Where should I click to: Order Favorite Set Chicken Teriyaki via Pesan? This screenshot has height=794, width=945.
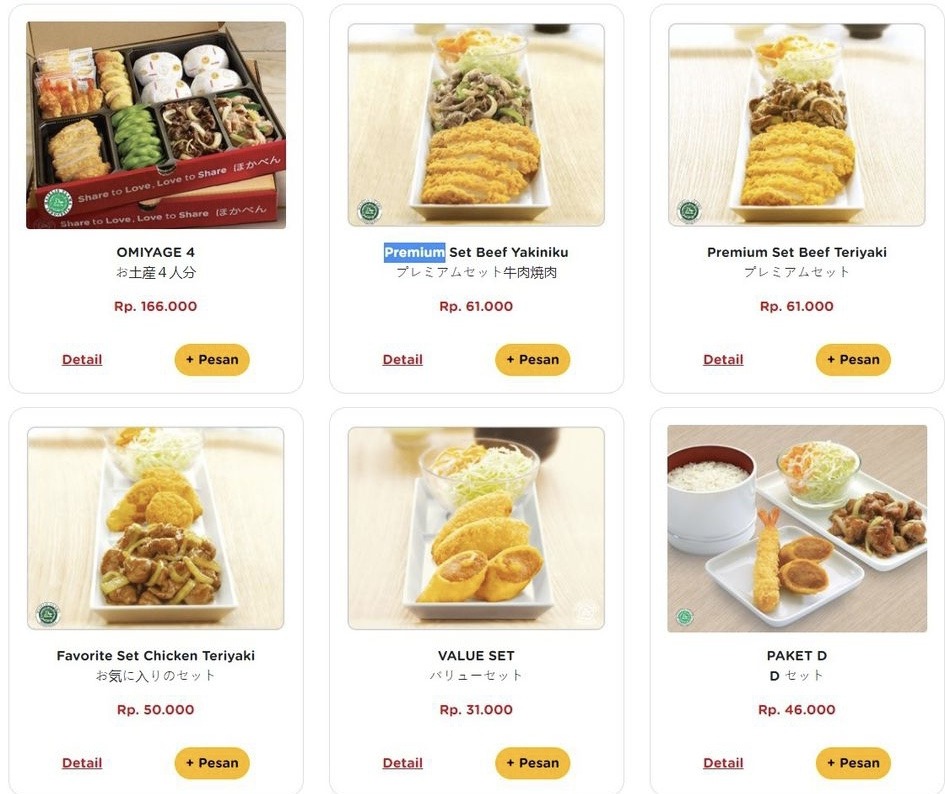[212, 763]
